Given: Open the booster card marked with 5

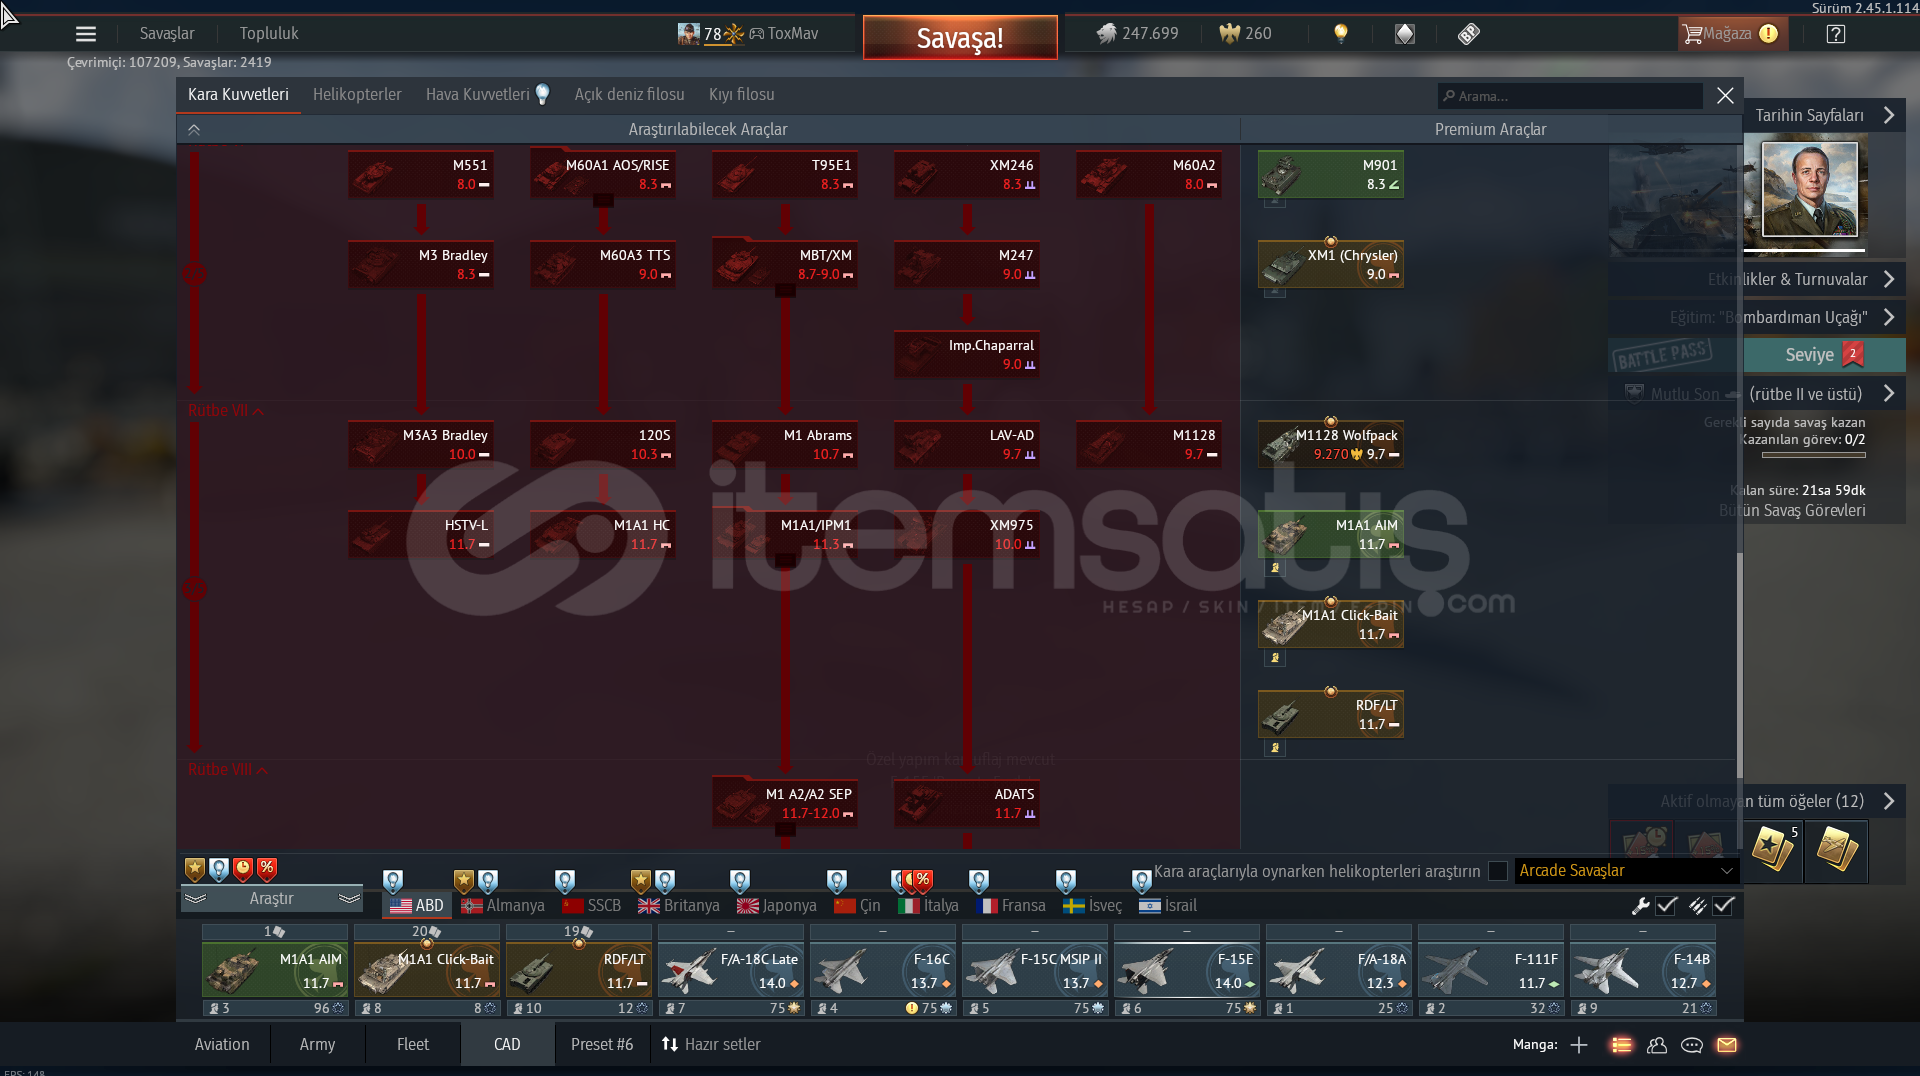Looking at the screenshot, I should [1773, 851].
